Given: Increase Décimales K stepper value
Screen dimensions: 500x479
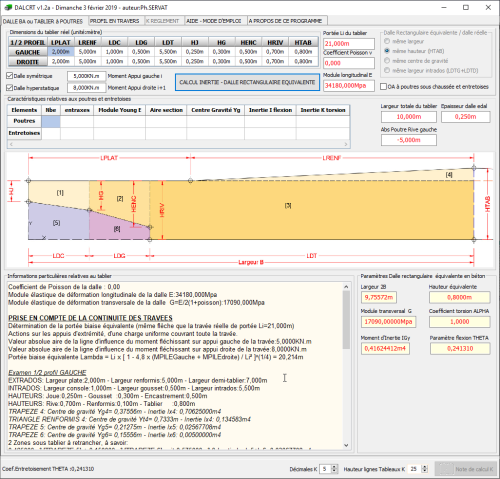Looking at the screenshot, I should (335, 467).
